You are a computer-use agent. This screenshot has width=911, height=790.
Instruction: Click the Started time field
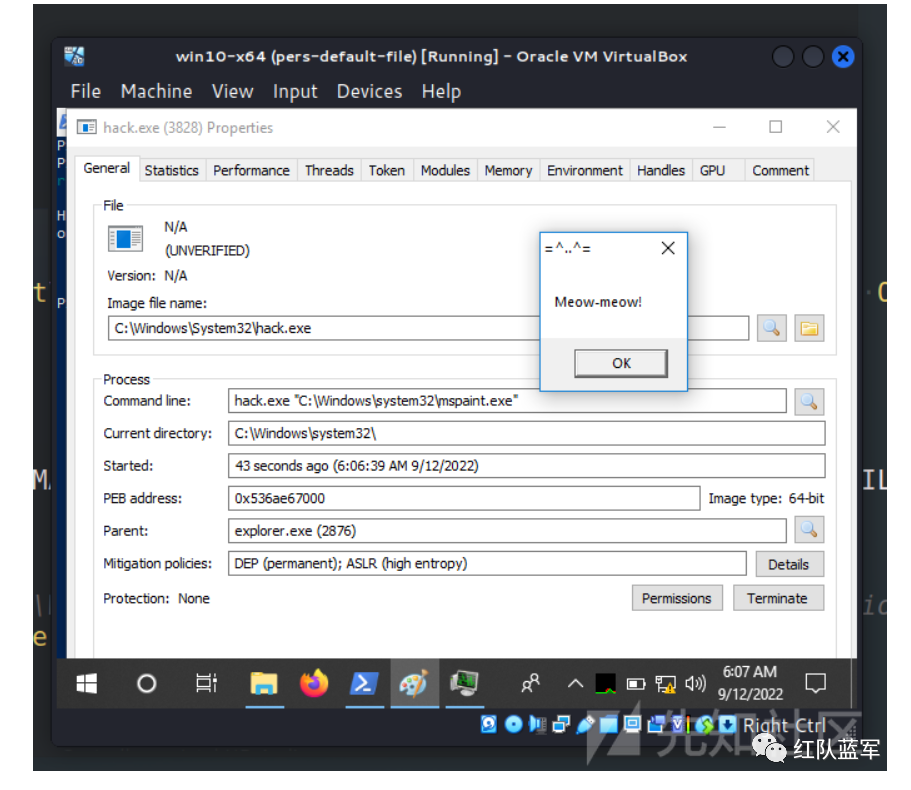(526, 466)
